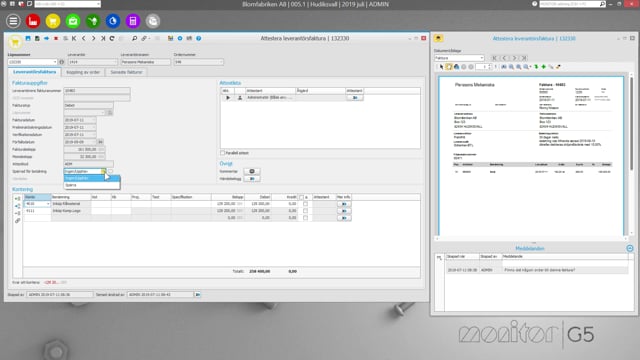
Task: Click the blue Save icon in toolbar
Action: (28, 38)
